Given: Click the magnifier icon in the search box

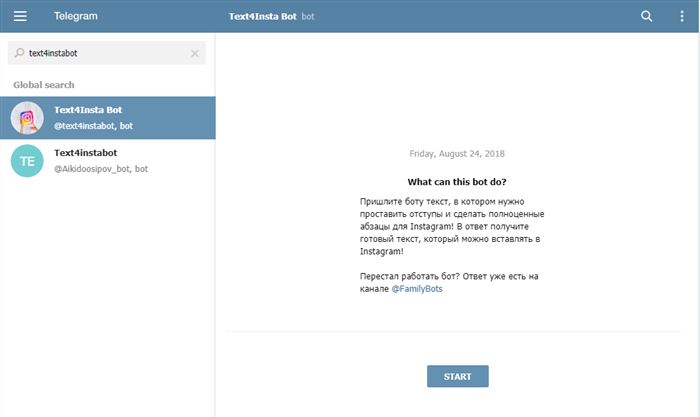Looking at the screenshot, I should click(x=19, y=53).
